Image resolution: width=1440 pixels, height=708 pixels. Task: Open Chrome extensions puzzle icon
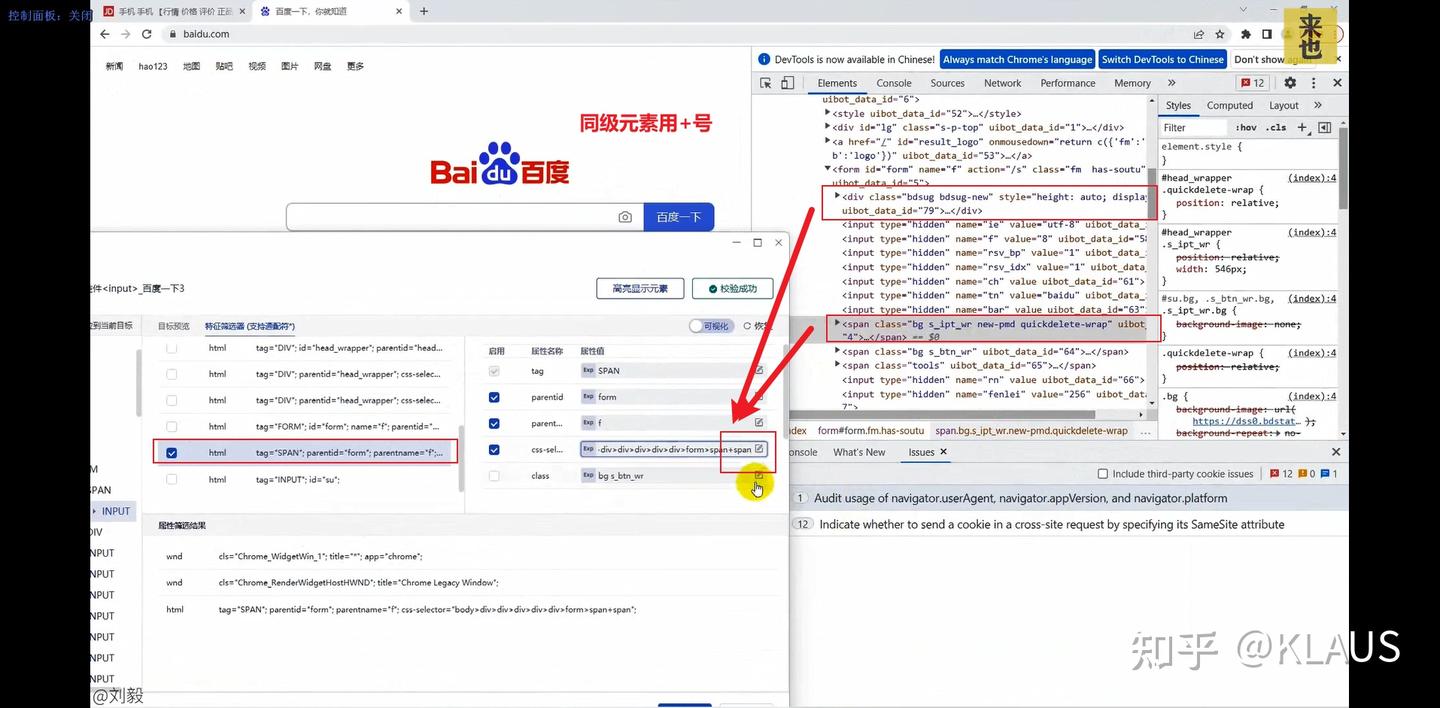1246,34
